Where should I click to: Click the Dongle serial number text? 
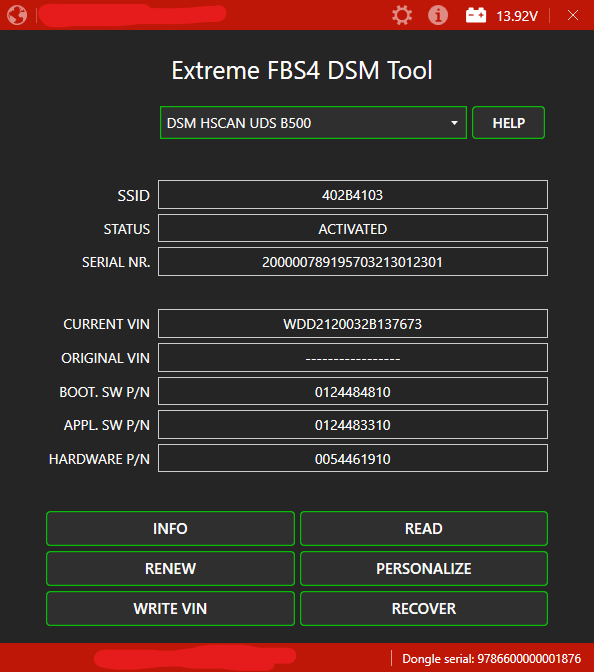[492, 659]
